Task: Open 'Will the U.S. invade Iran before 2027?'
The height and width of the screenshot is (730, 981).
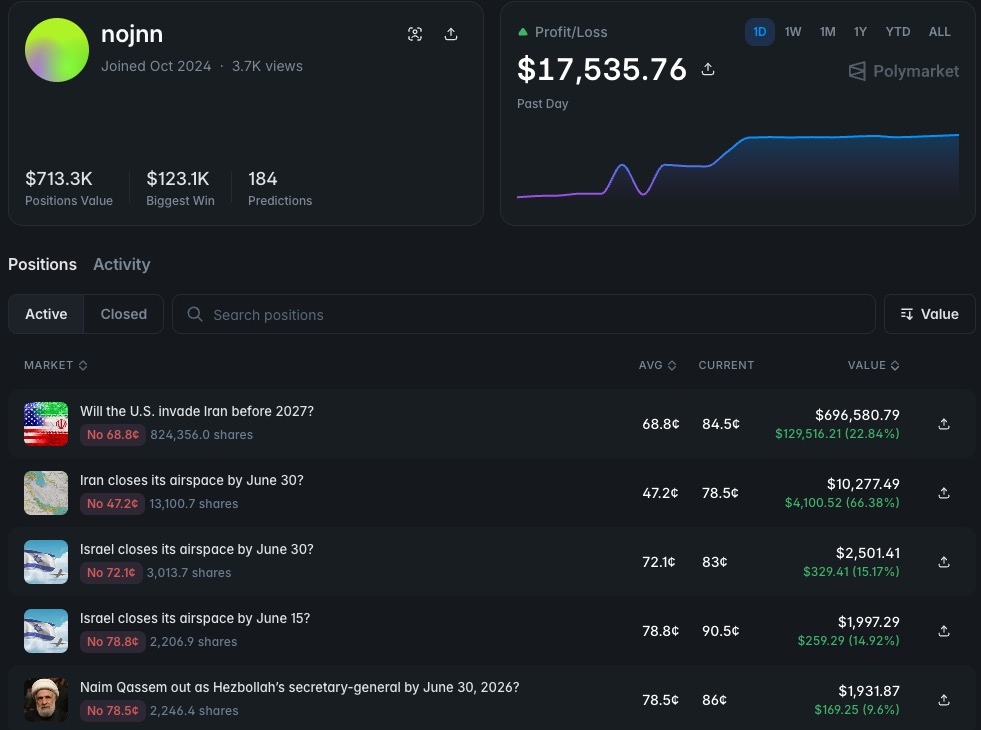Action: (x=197, y=411)
